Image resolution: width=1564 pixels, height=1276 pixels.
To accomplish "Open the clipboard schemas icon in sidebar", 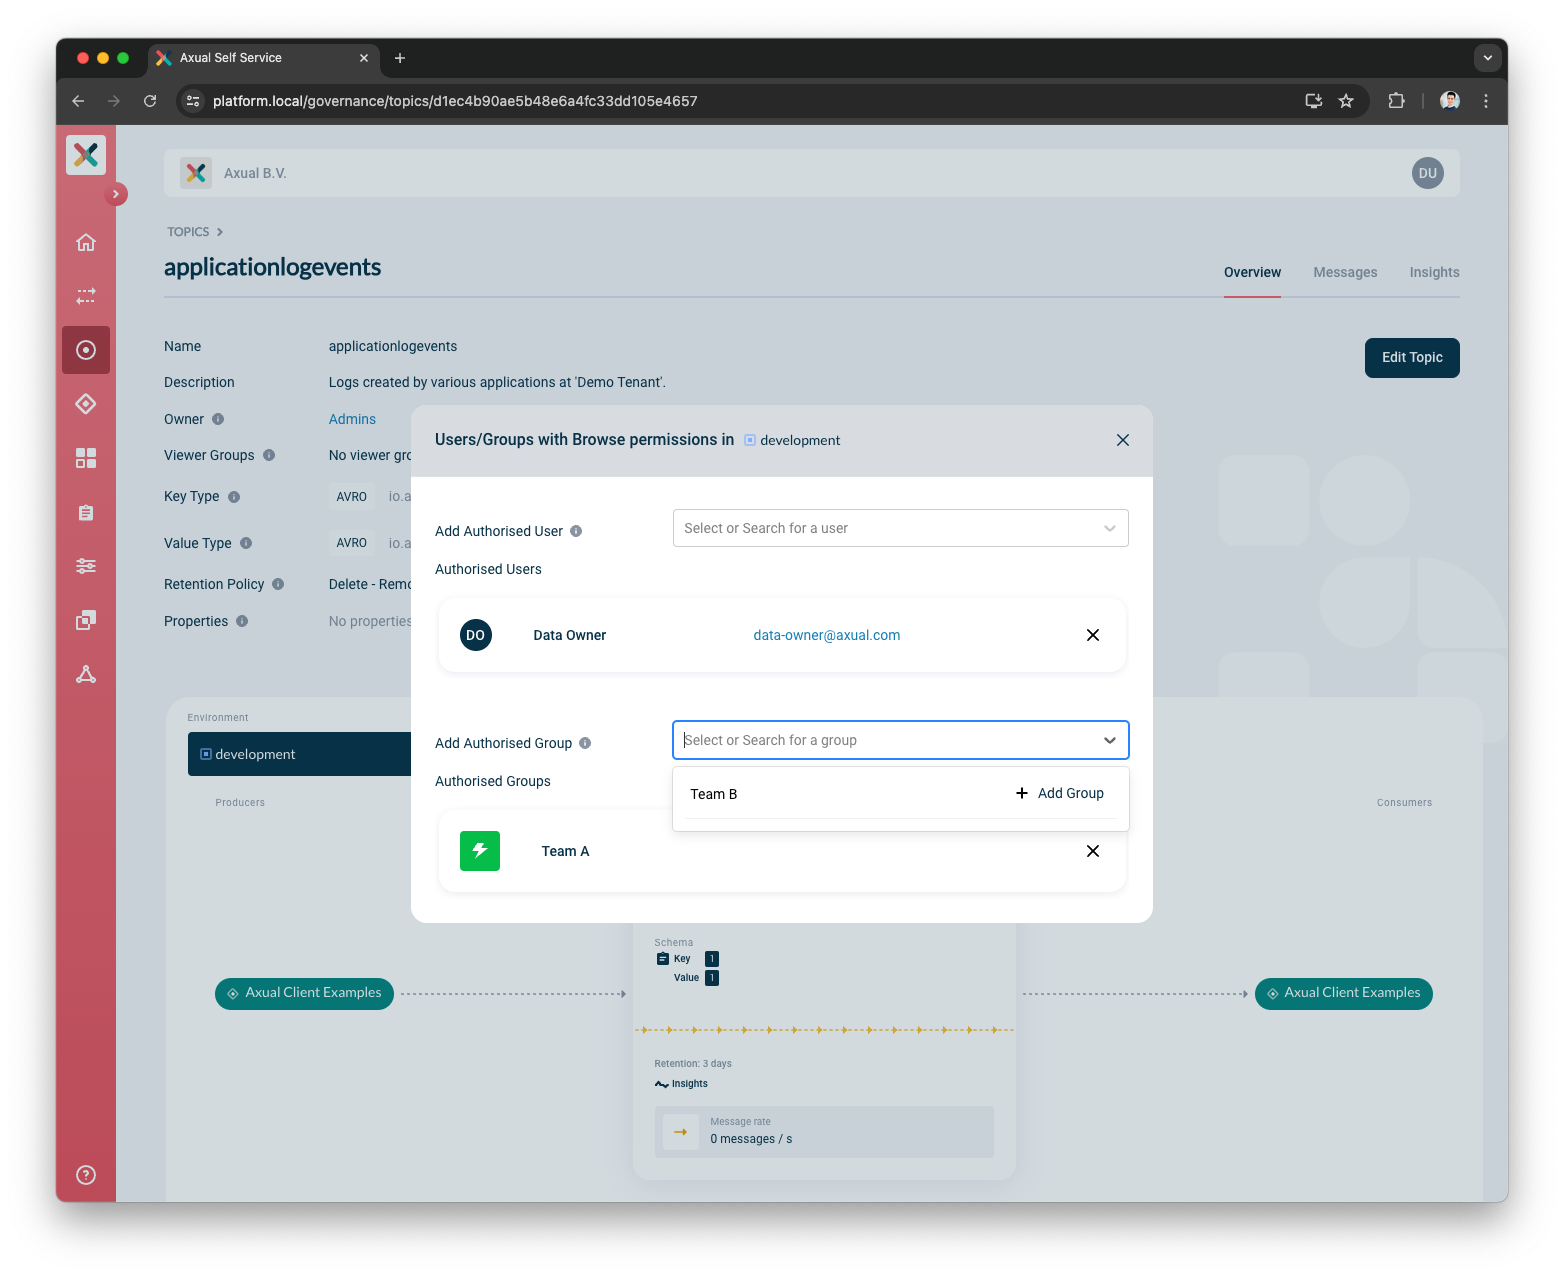I will point(86,512).
